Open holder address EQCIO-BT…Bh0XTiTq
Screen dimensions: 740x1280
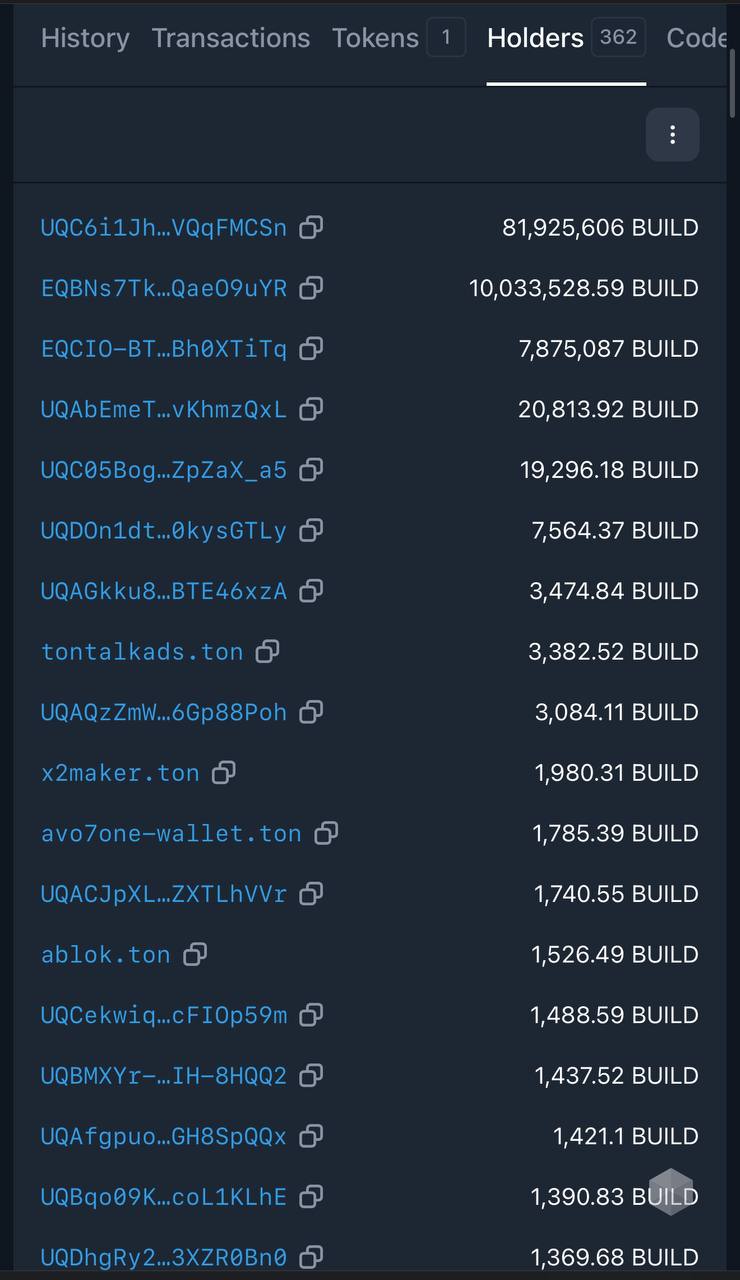[x=164, y=349]
